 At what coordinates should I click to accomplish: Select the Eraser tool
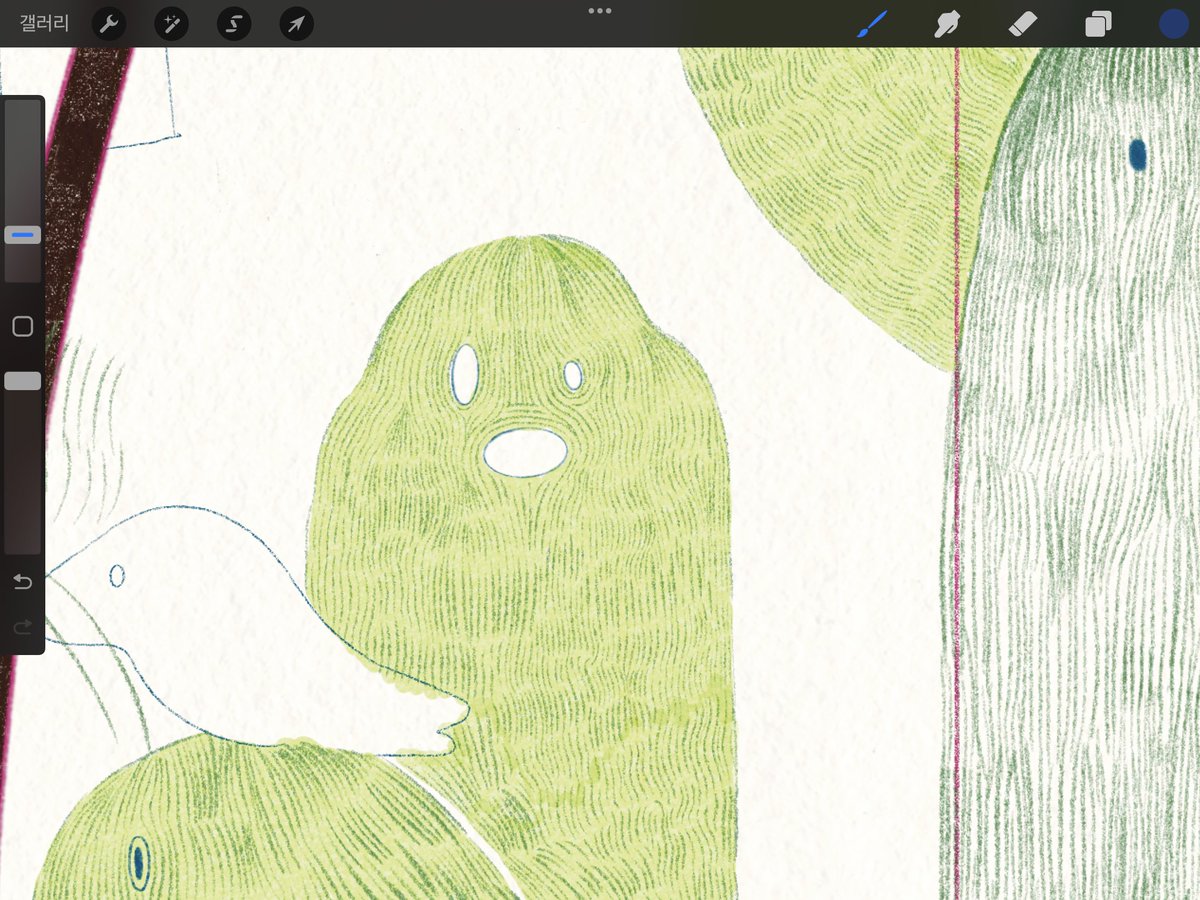(1023, 24)
